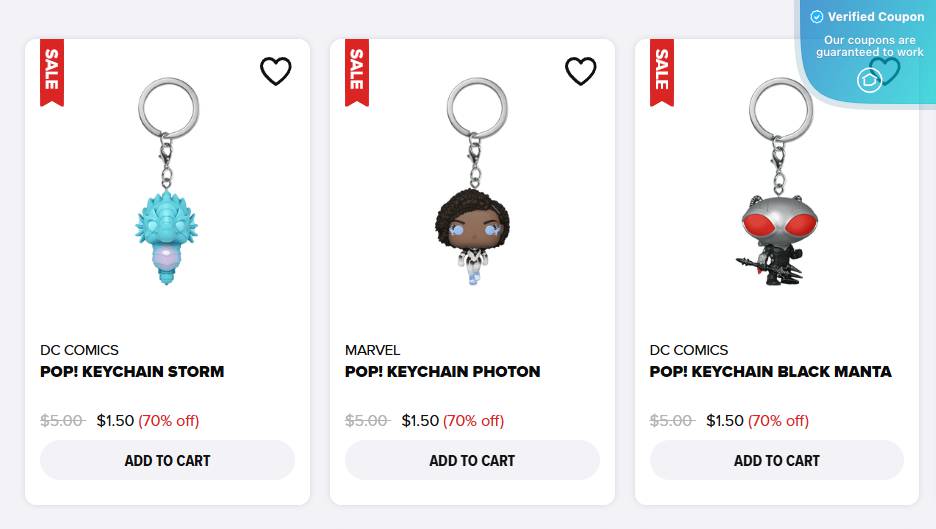Add Pop! Keychain Black Manta to cart
936x529 pixels.
click(777, 461)
